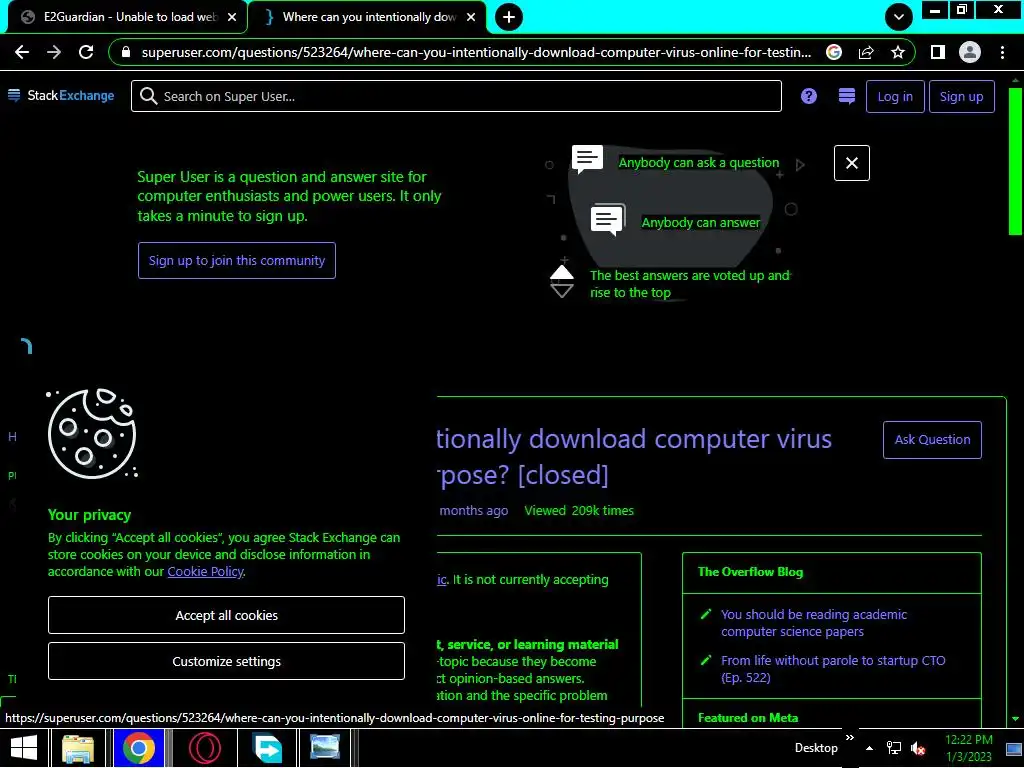Click the 'Featured on Meta' heading
1024x768 pixels.
(x=748, y=718)
